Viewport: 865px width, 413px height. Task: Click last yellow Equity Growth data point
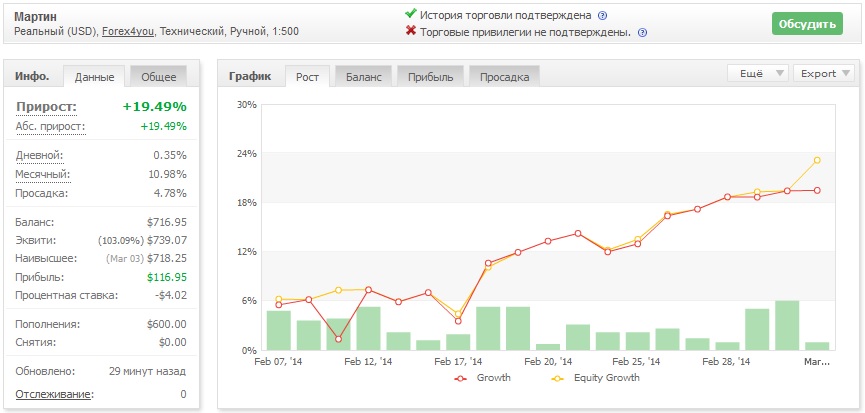(x=817, y=160)
